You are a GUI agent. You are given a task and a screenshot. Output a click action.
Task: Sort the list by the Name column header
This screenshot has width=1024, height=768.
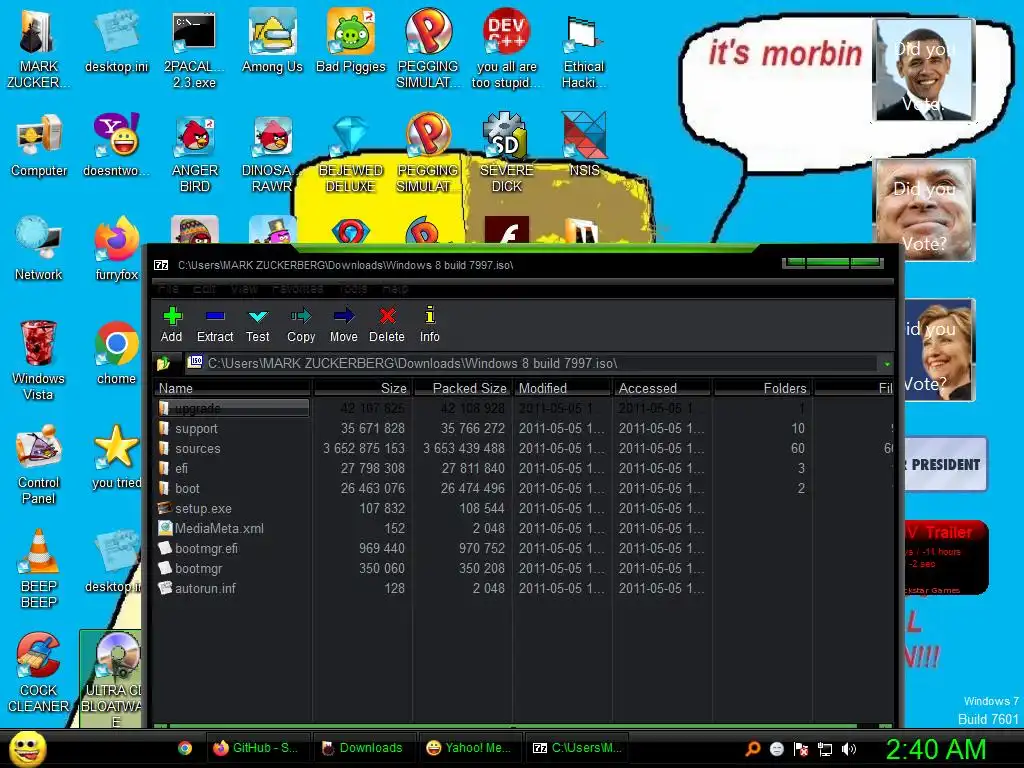point(232,388)
